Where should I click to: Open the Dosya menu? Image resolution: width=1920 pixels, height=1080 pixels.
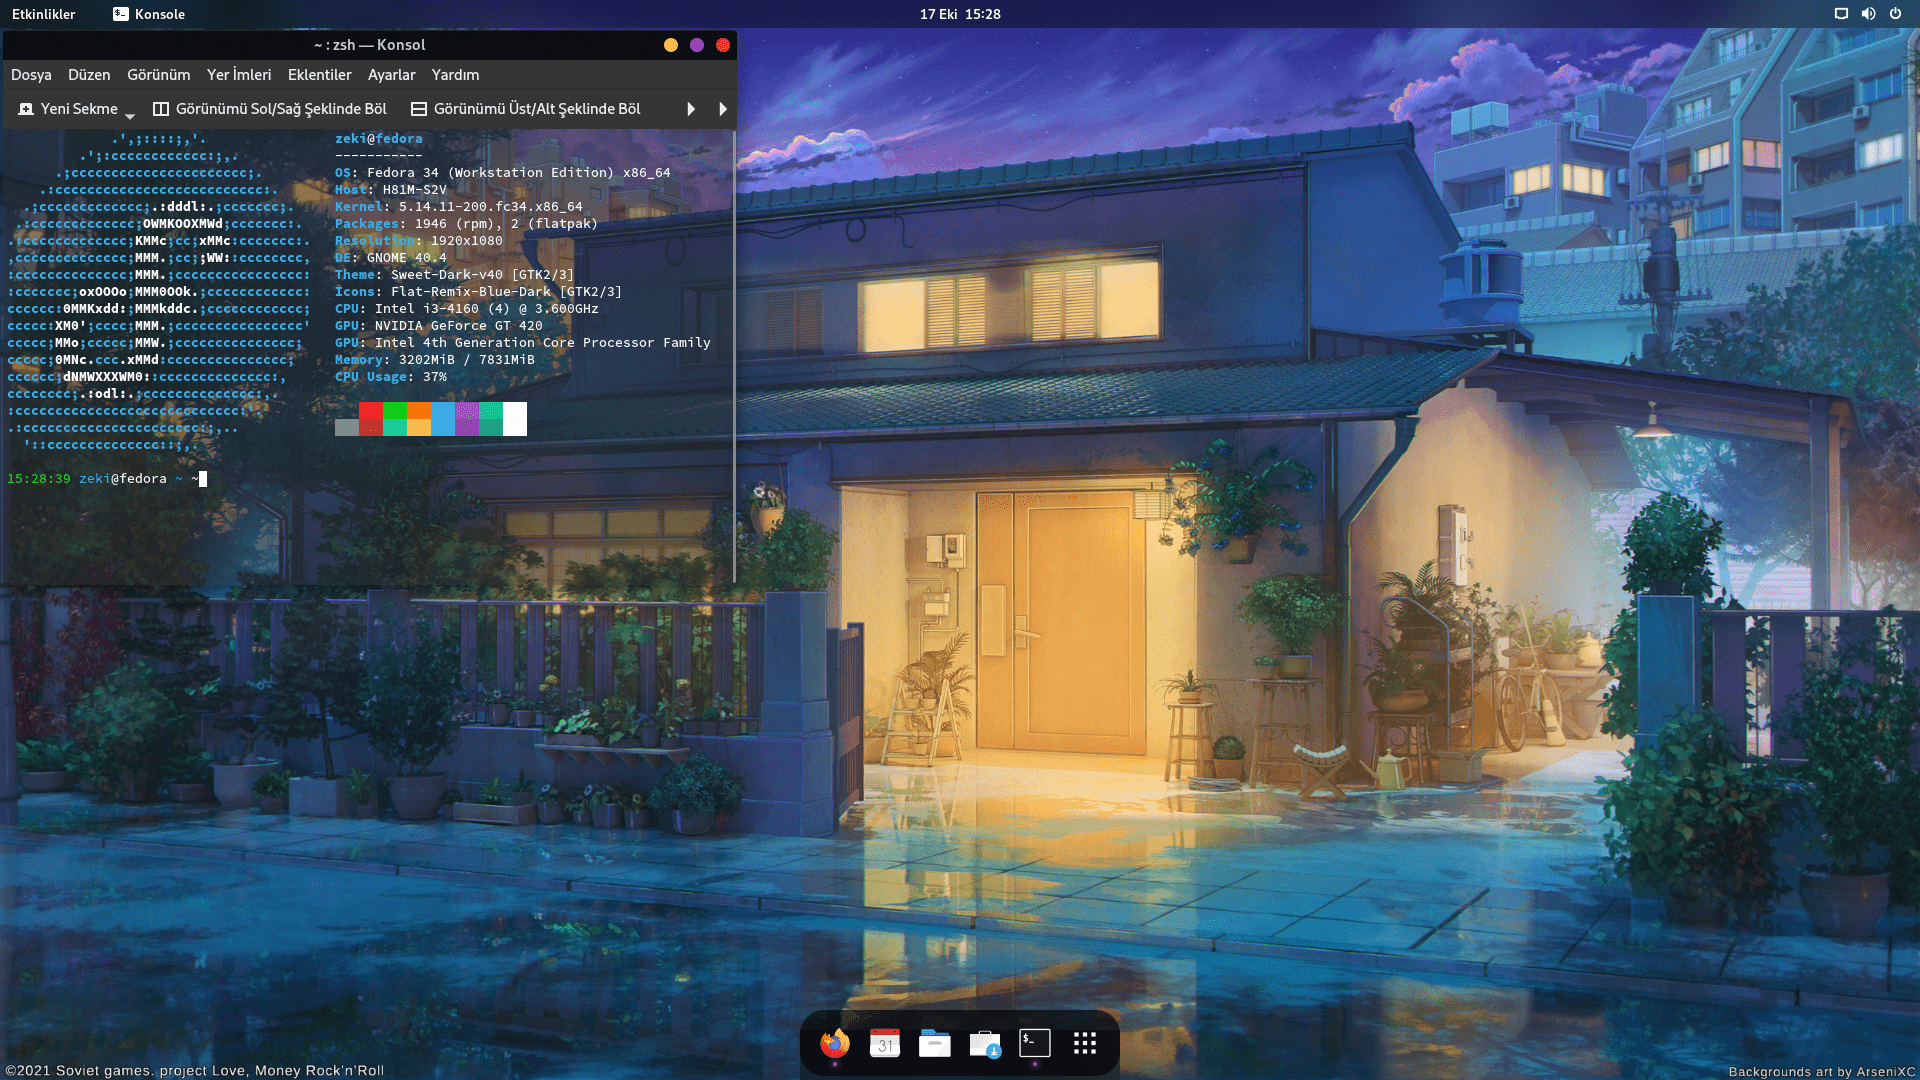(31, 75)
